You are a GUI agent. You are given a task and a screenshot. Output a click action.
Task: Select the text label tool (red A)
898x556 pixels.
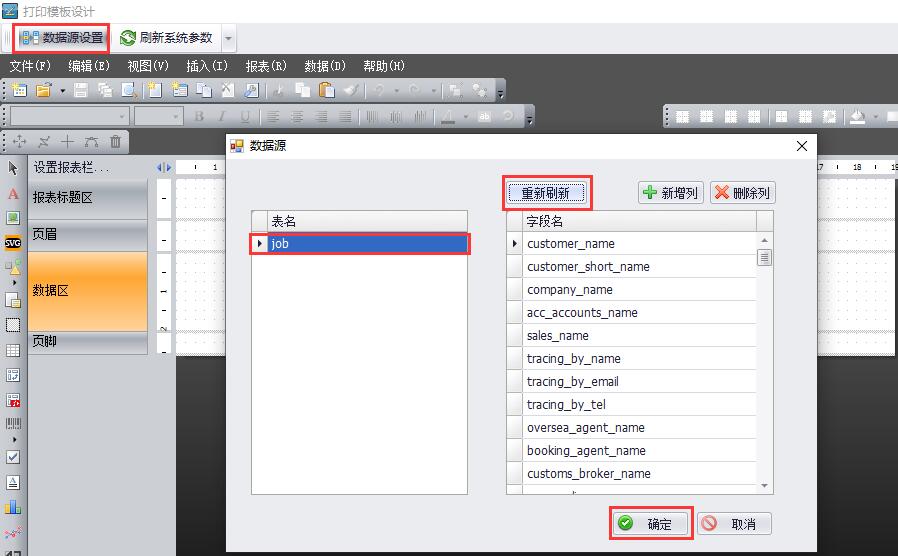pyautogui.click(x=13, y=193)
